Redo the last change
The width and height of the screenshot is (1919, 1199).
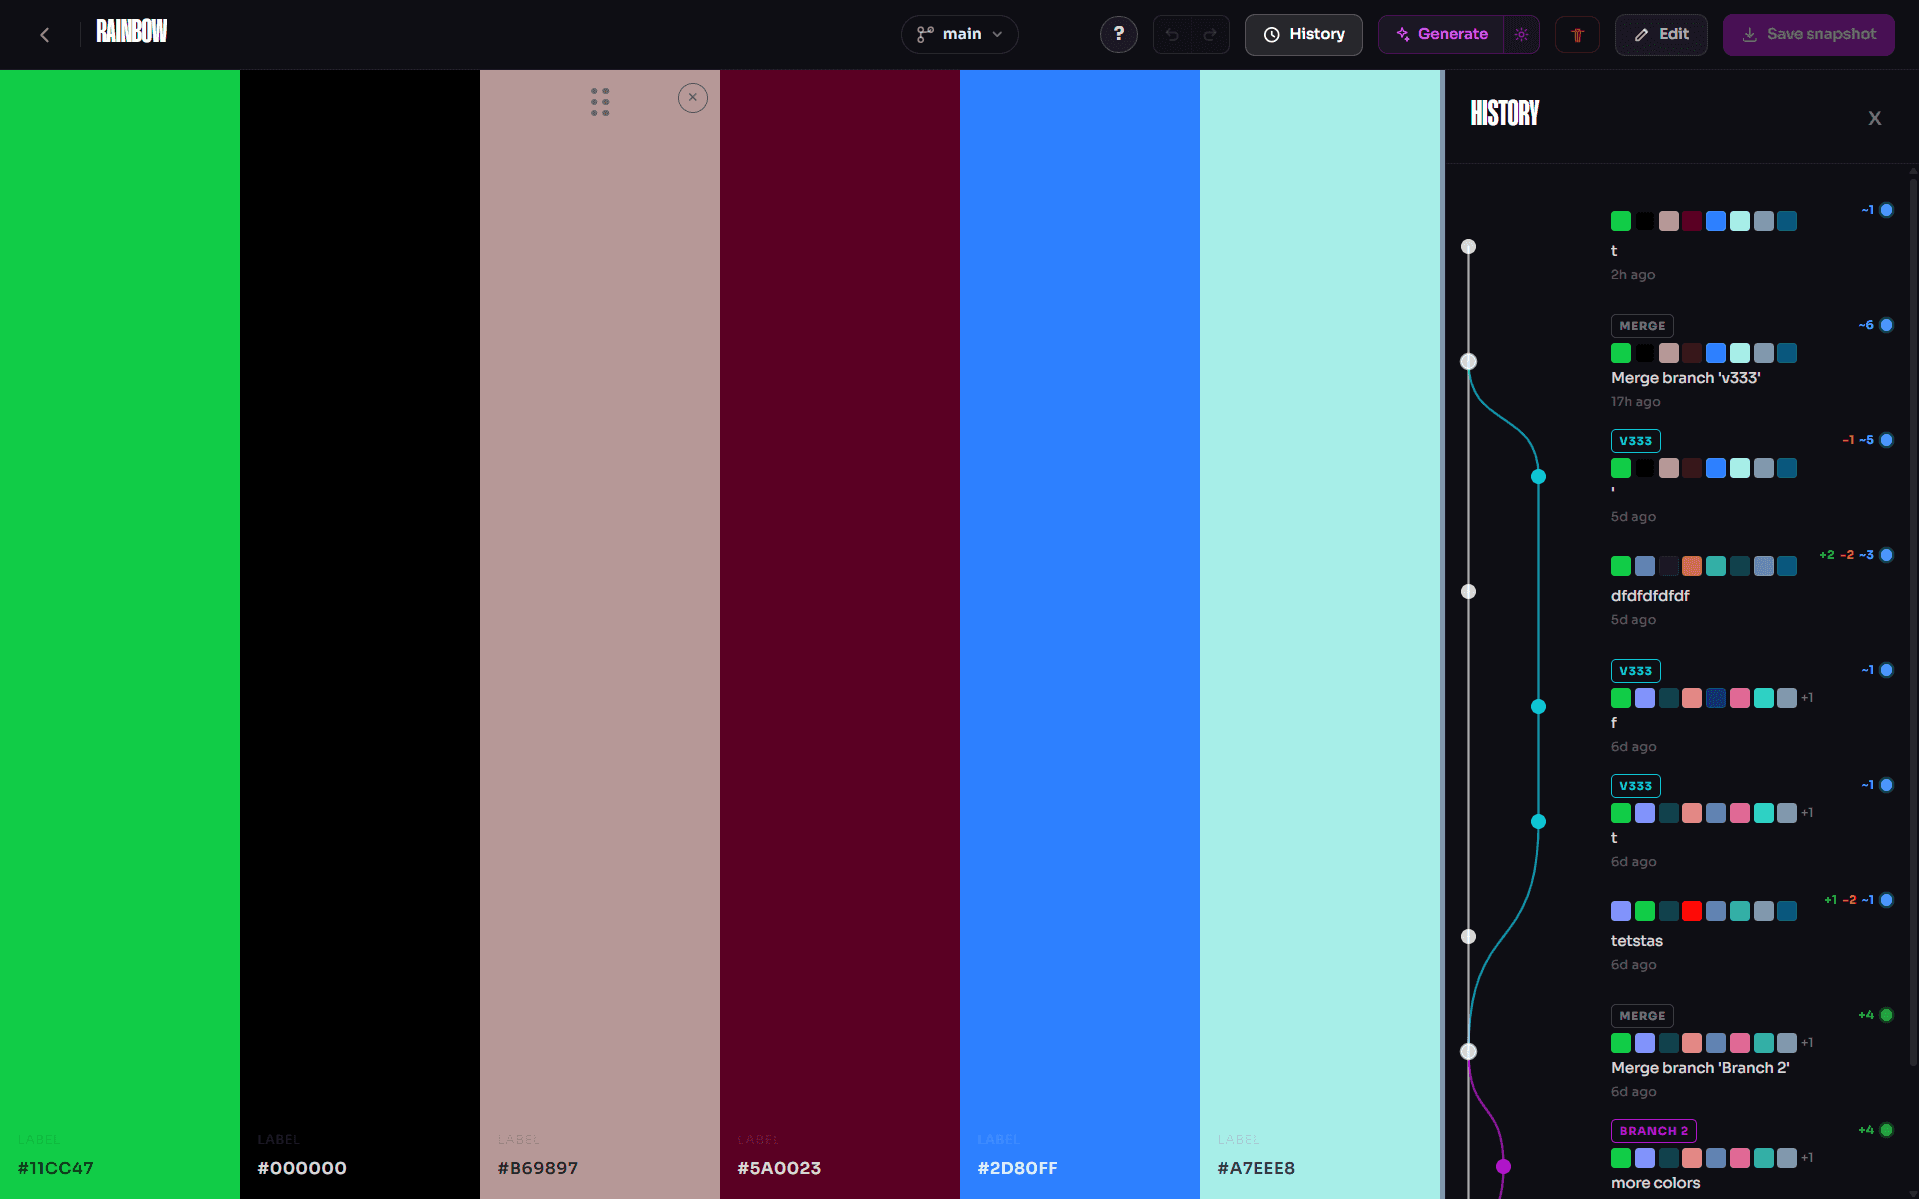[1210, 35]
